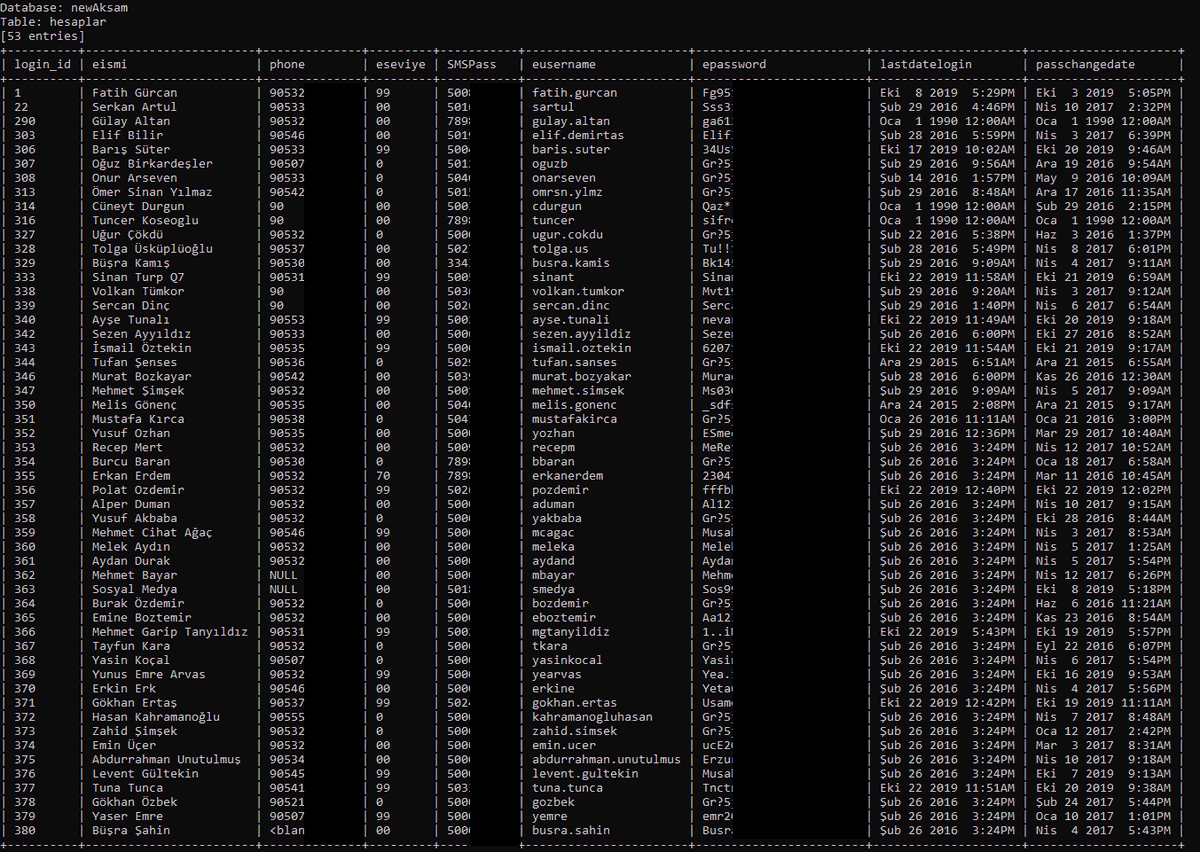Image resolution: width=1200 pixels, height=852 pixels.
Task: Select the 'passchangedate' column header
Action: pos(1086,64)
